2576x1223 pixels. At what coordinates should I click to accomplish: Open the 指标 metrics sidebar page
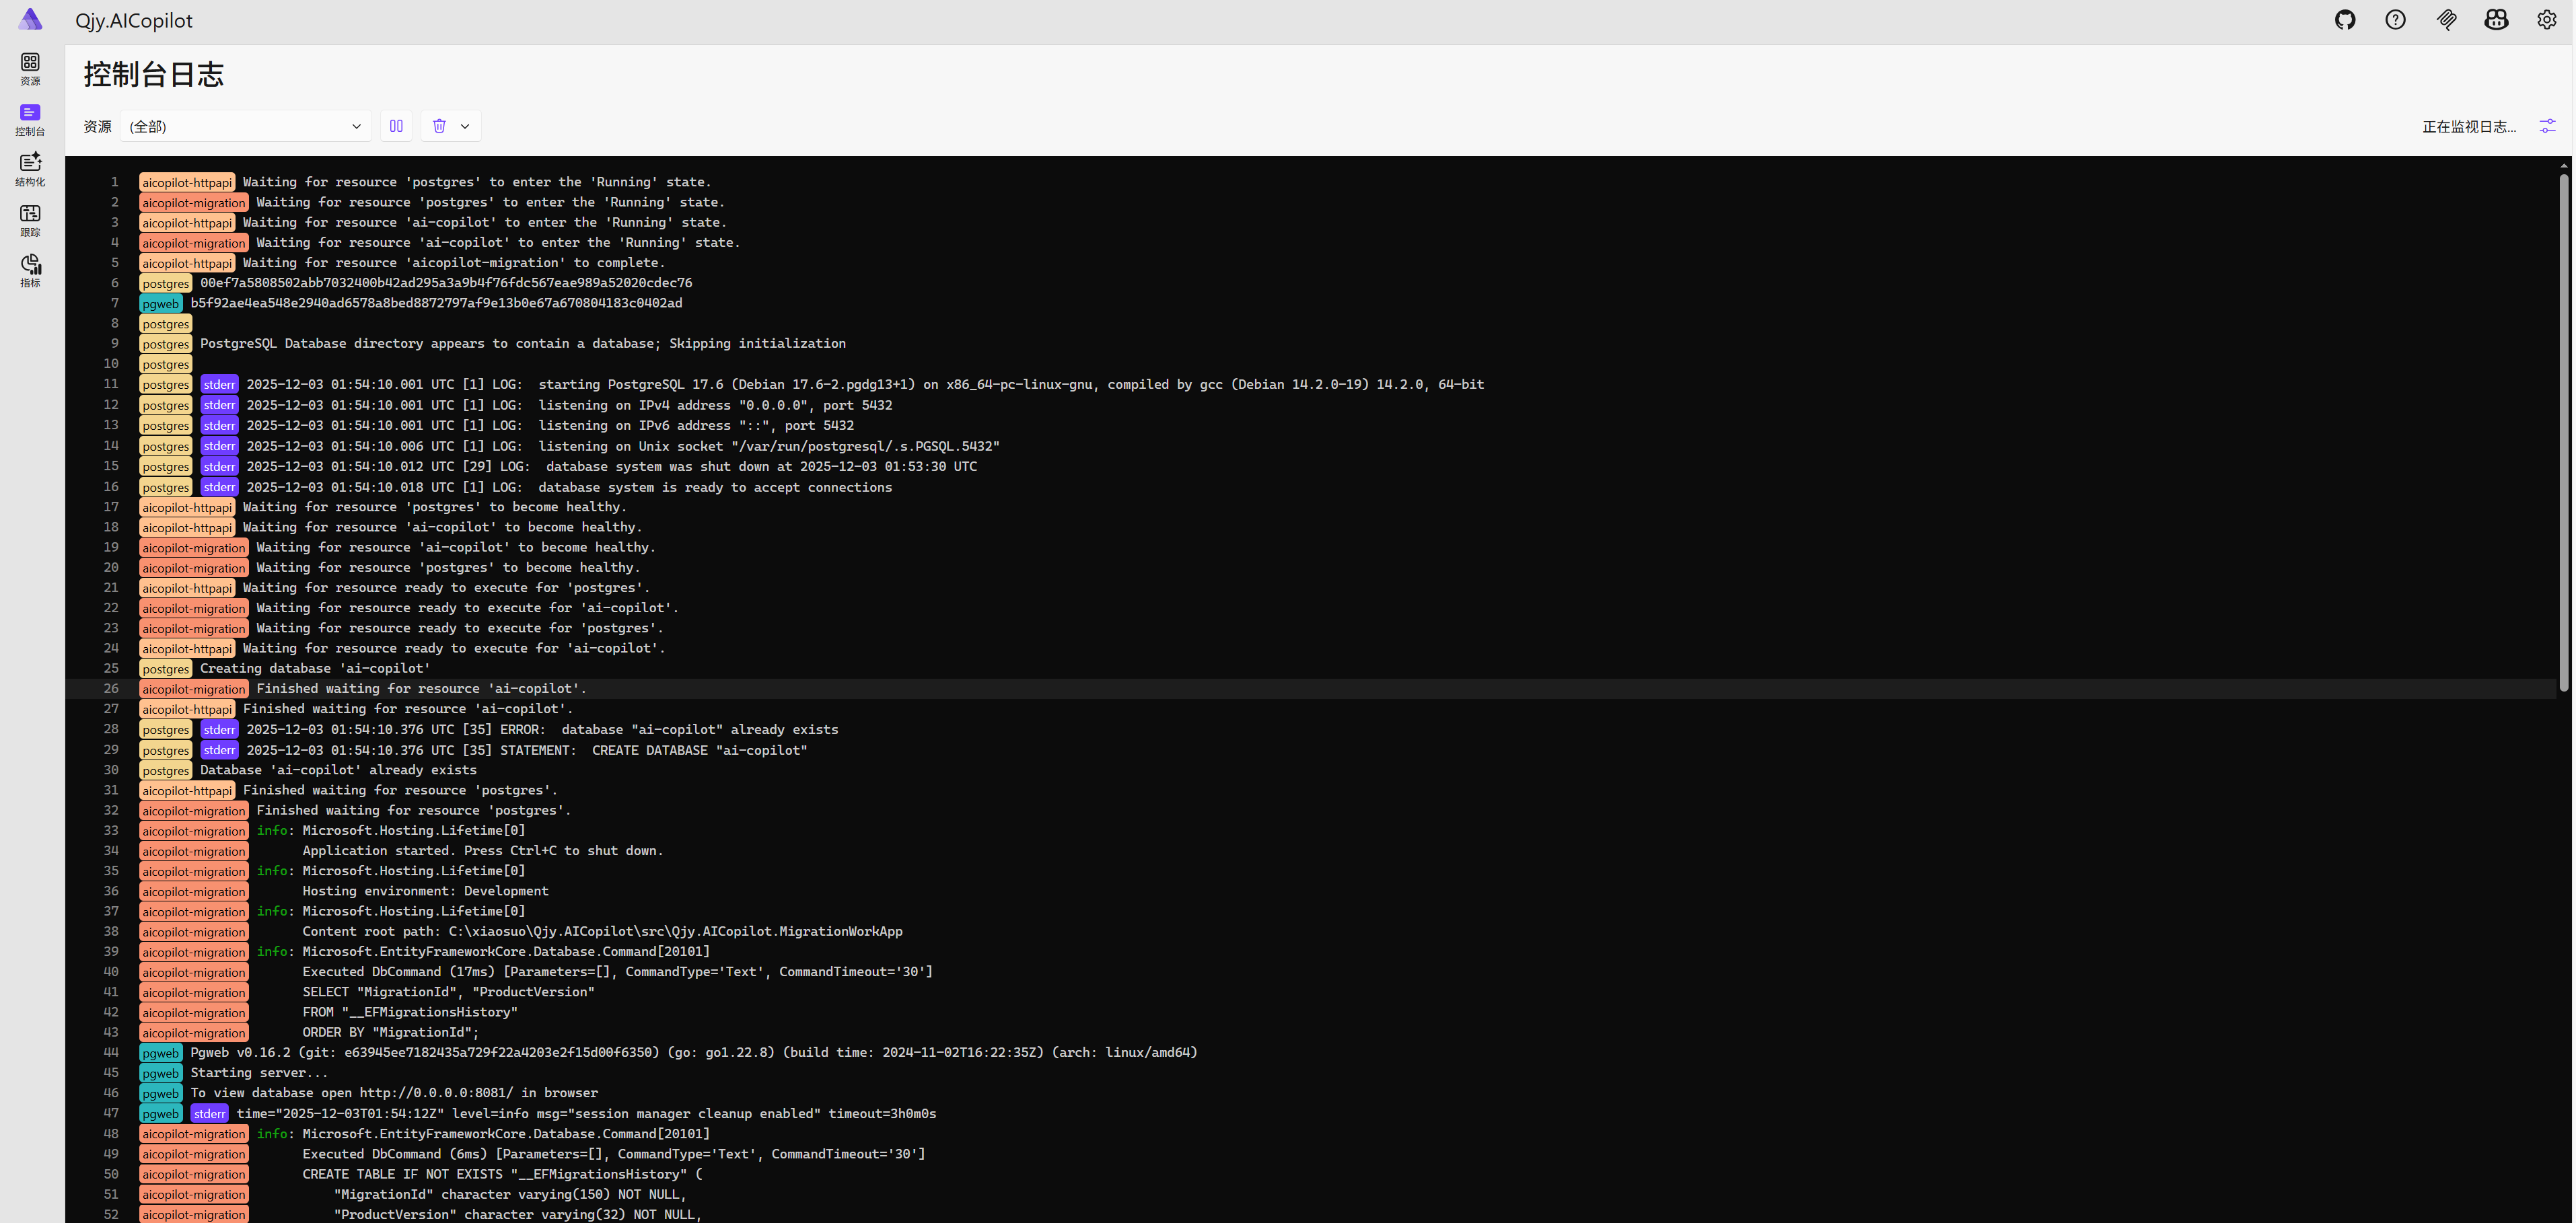(x=30, y=270)
